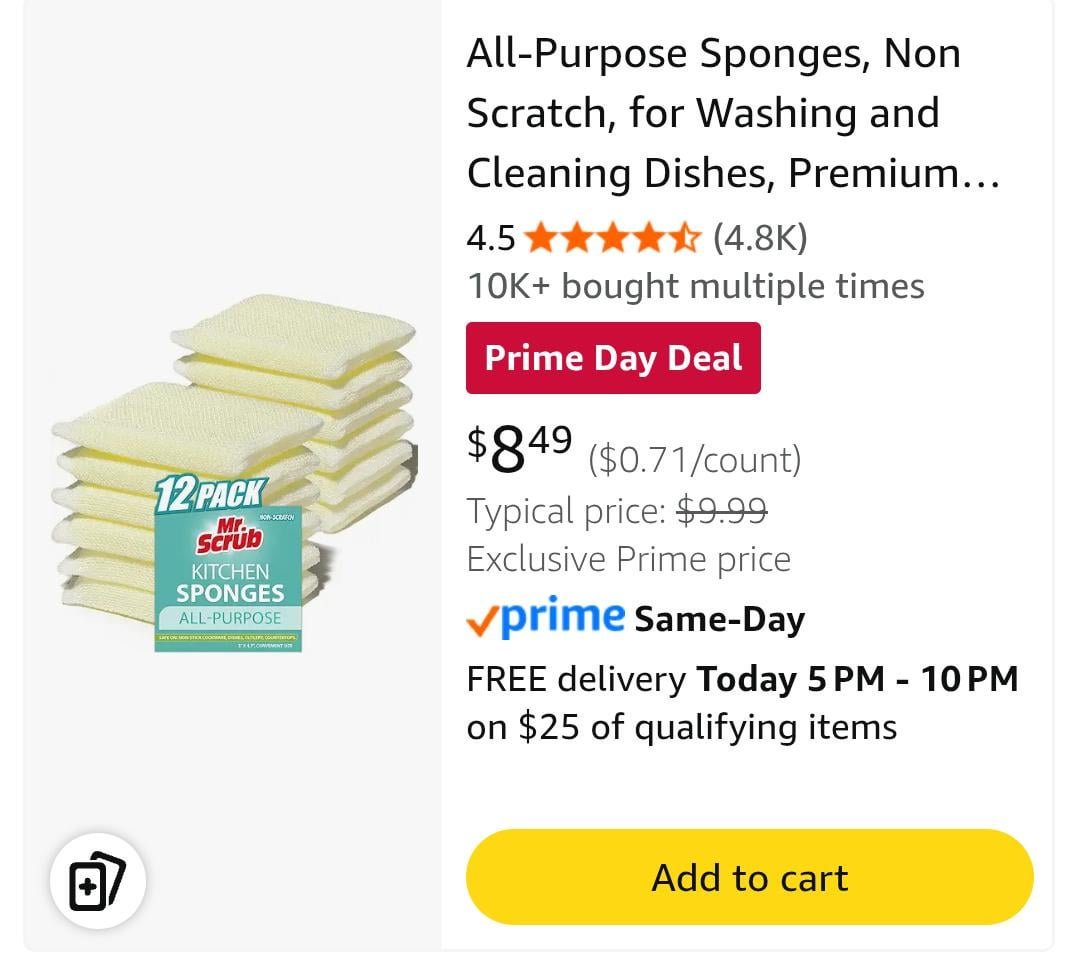1079x960 pixels.
Task: Open the 4.8K reviews count
Action: [759, 238]
